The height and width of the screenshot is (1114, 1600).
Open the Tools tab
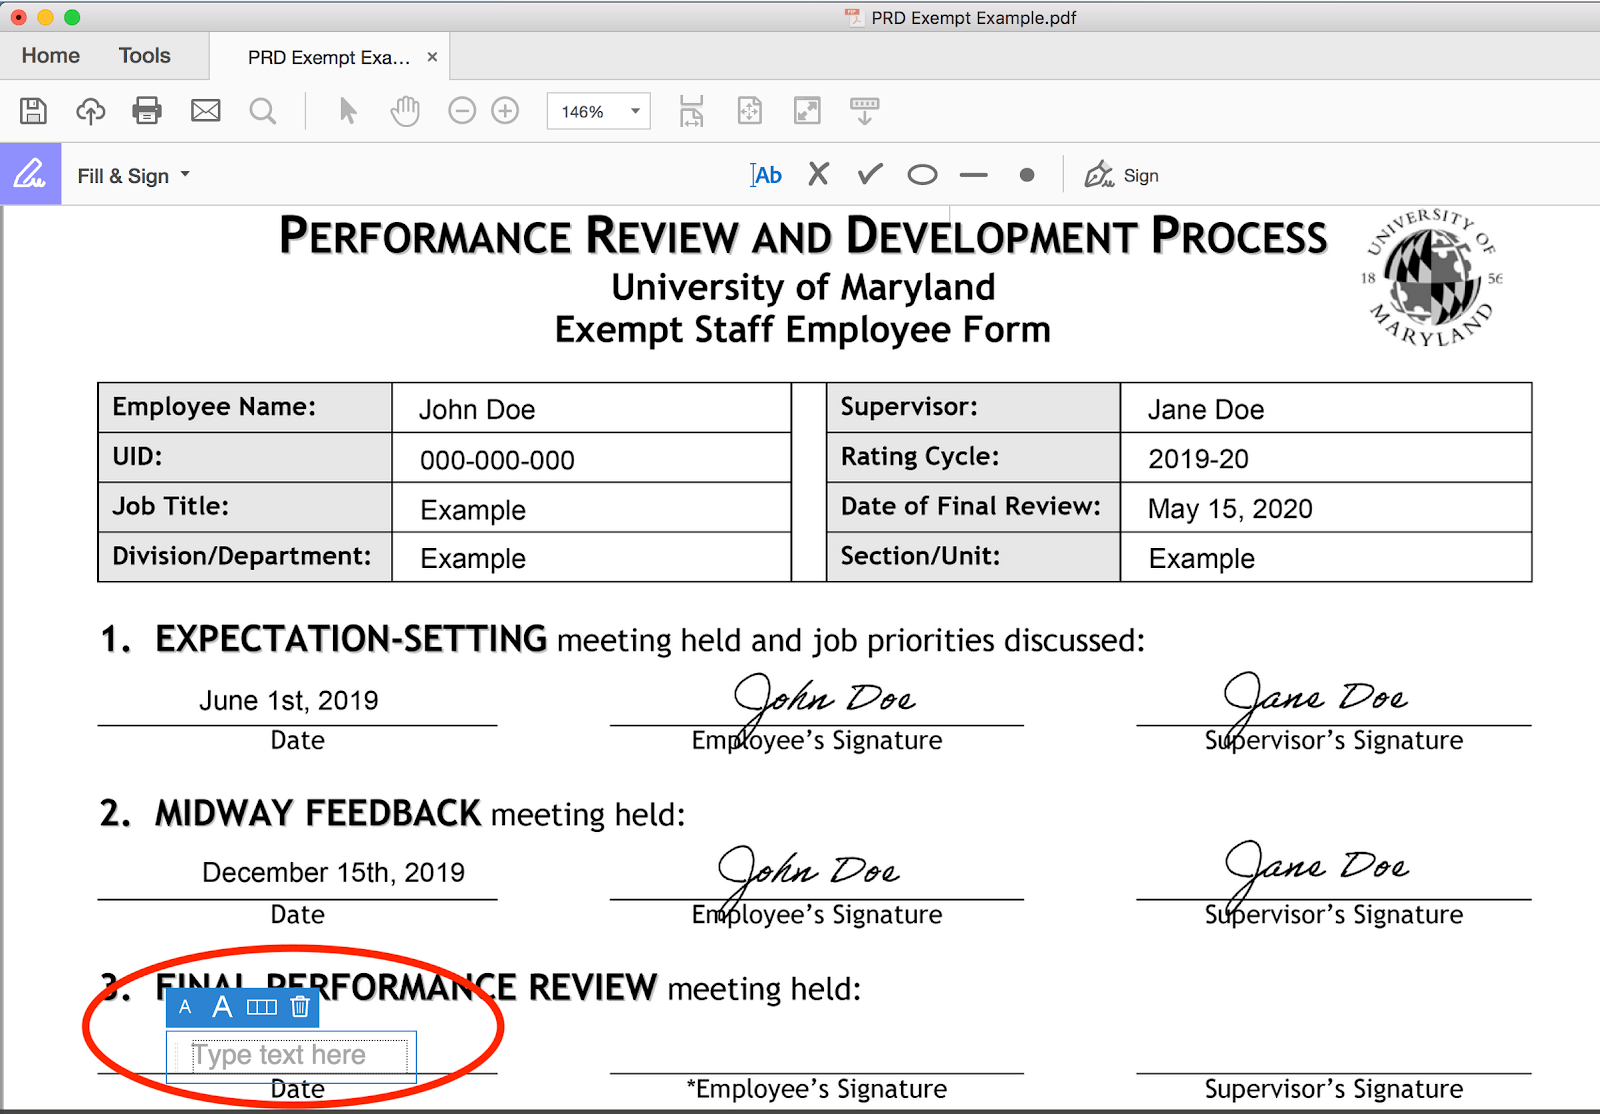(x=145, y=56)
